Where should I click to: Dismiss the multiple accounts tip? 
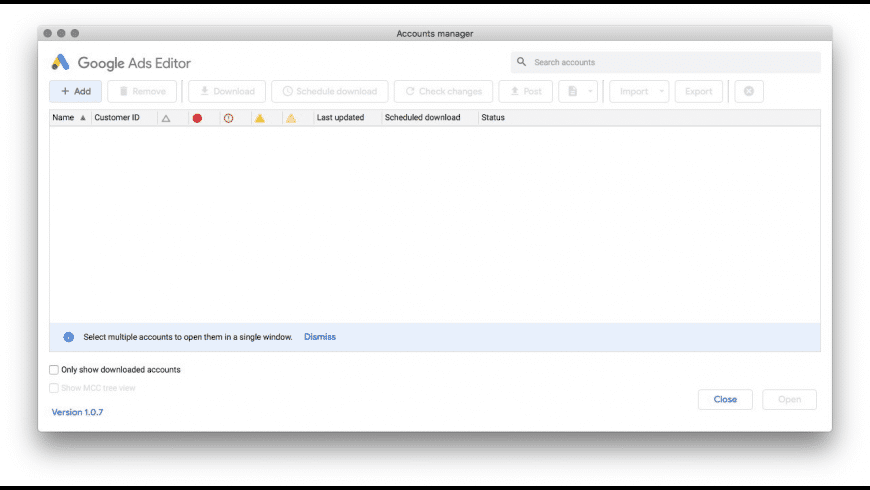[x=320, y=337]
